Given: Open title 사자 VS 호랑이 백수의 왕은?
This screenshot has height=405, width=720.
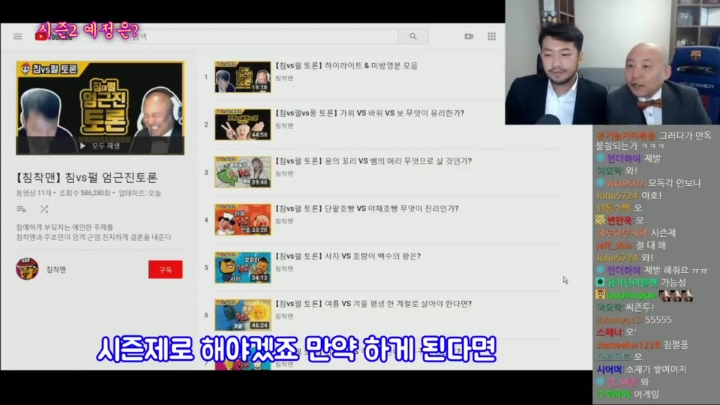Looking at the screenshot, I should coord(348,256).
